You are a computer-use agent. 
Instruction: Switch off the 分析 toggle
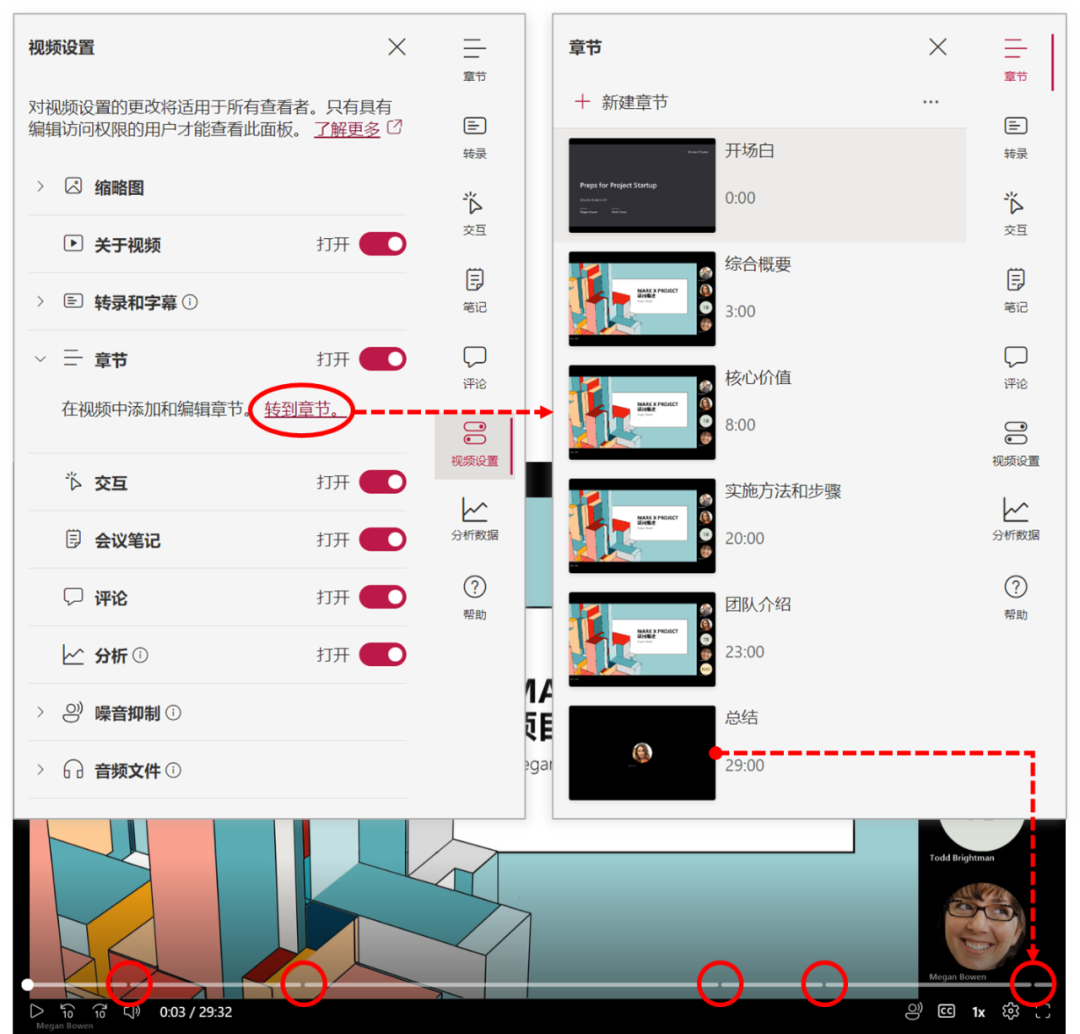[x=381, y=655]
